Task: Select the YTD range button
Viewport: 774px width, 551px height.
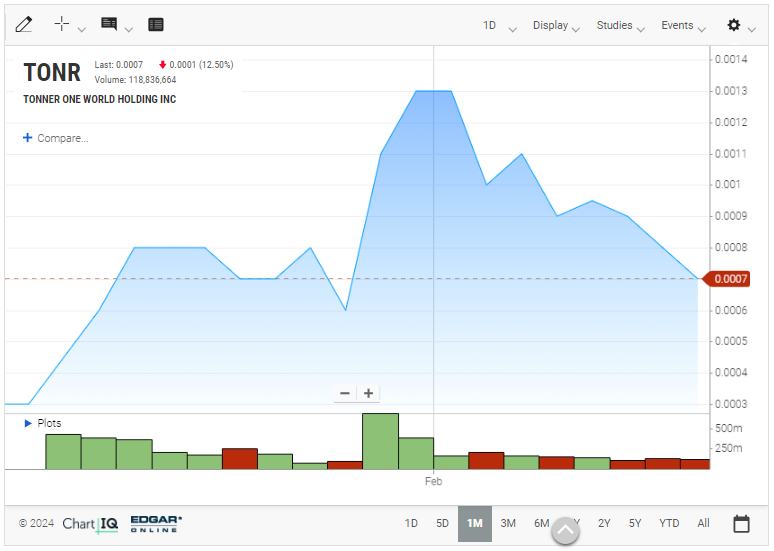Action: 669,523
